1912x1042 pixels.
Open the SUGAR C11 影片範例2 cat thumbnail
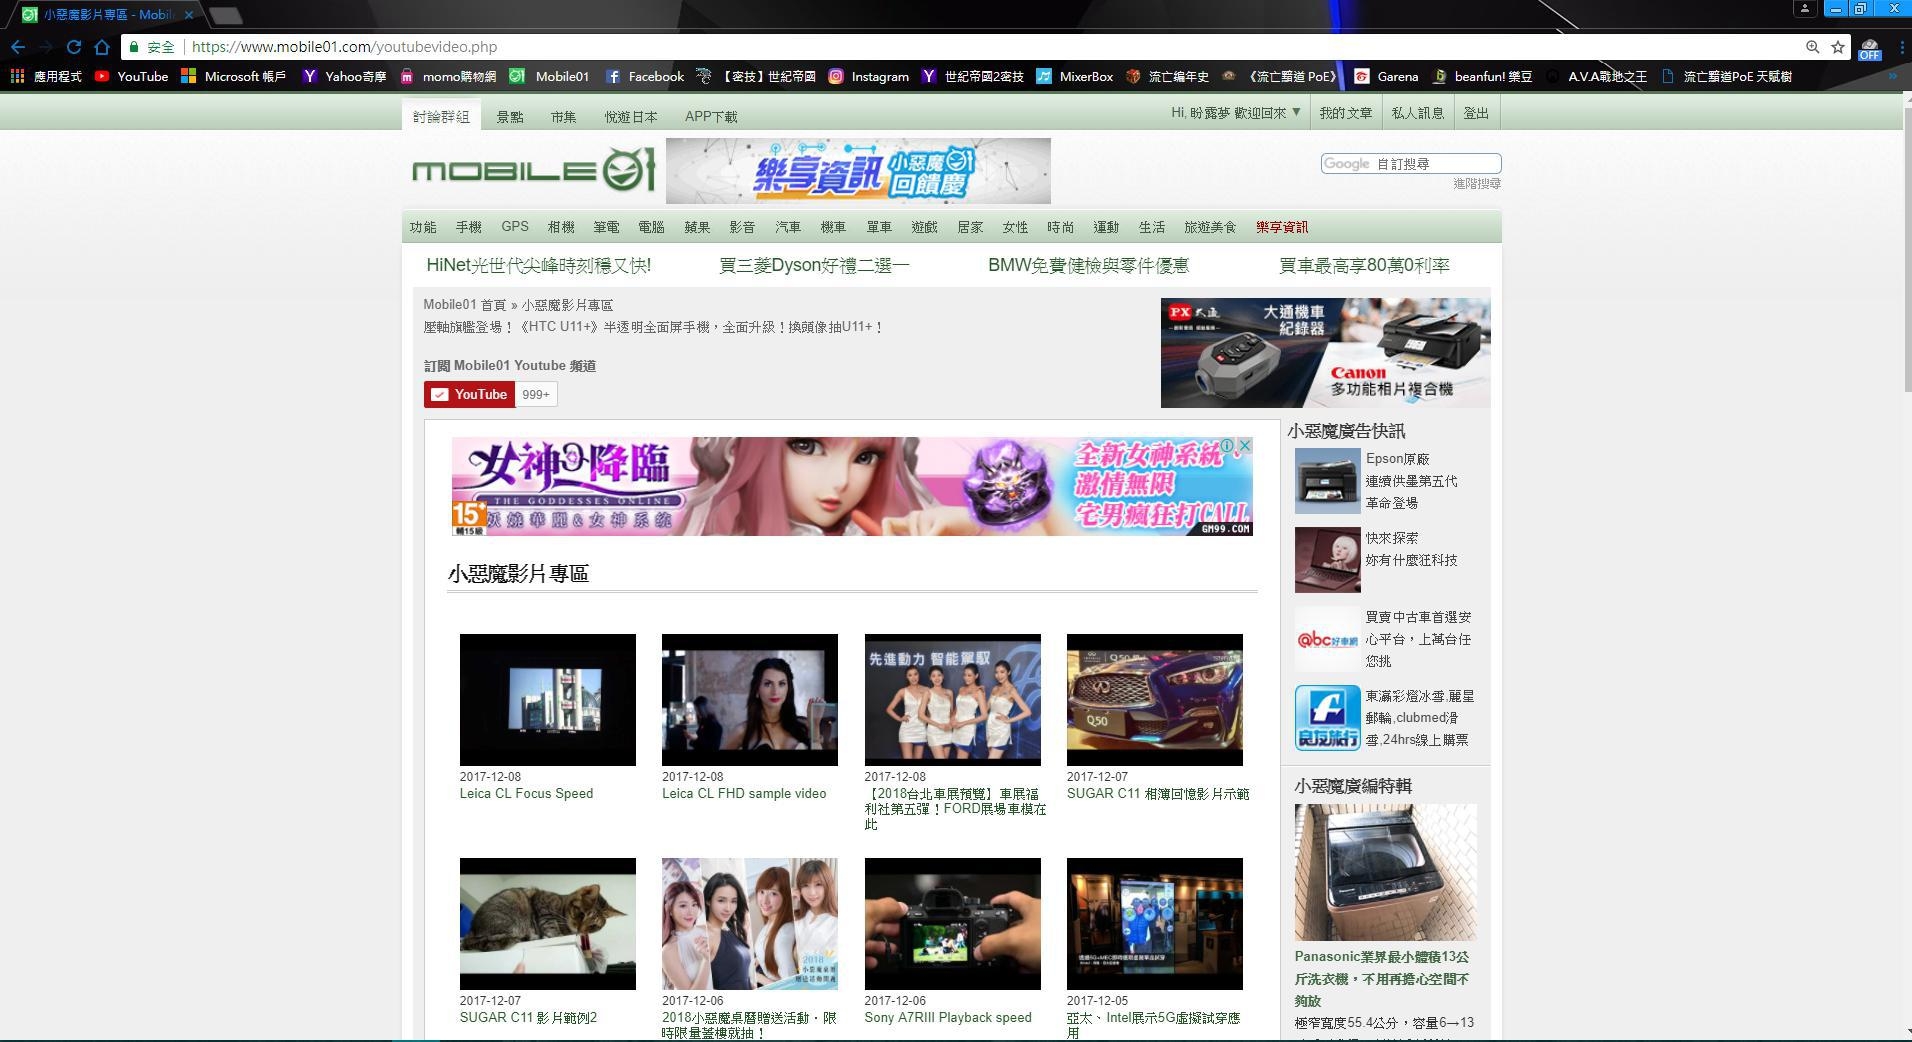pos(548,924)
